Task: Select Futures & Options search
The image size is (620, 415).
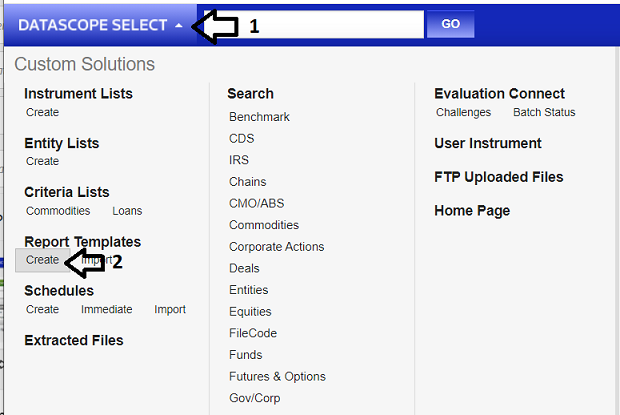Action: coord(277,377)
